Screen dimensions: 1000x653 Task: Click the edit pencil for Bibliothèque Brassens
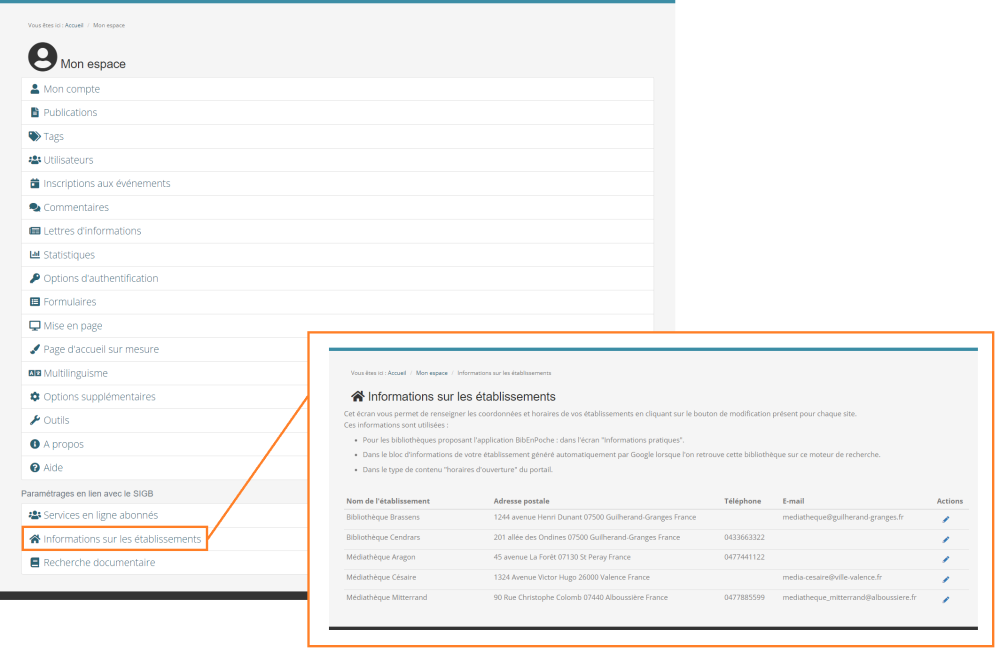point(946,517)
